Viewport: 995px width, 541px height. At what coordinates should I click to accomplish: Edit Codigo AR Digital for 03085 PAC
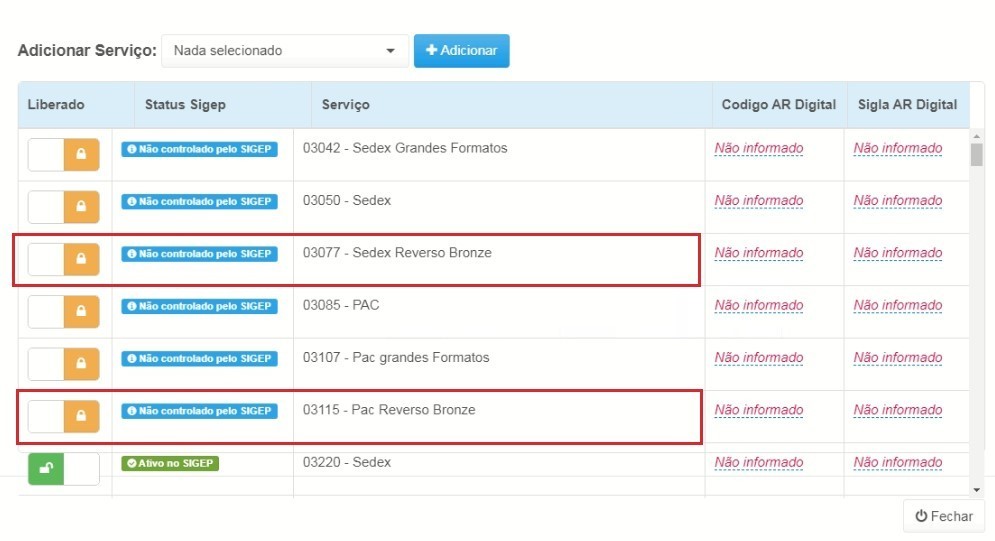(759, 305)
